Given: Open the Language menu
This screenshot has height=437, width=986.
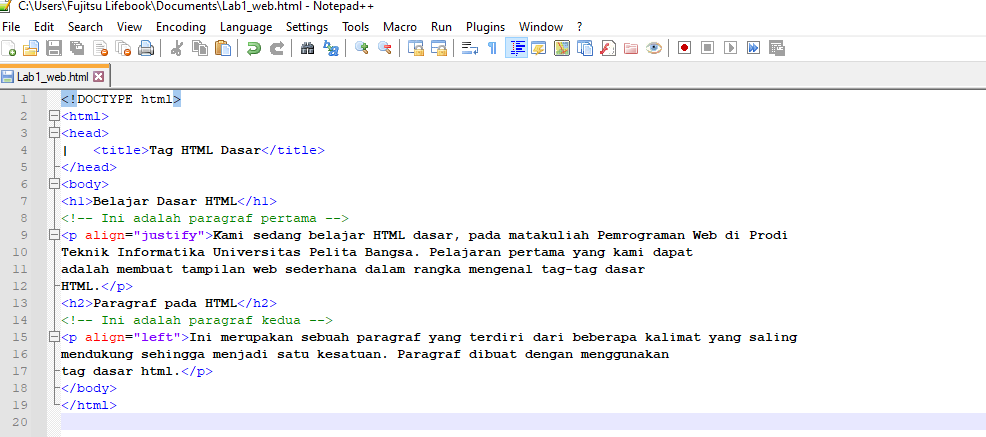Looking at the screenshot, I should point(246,27).
